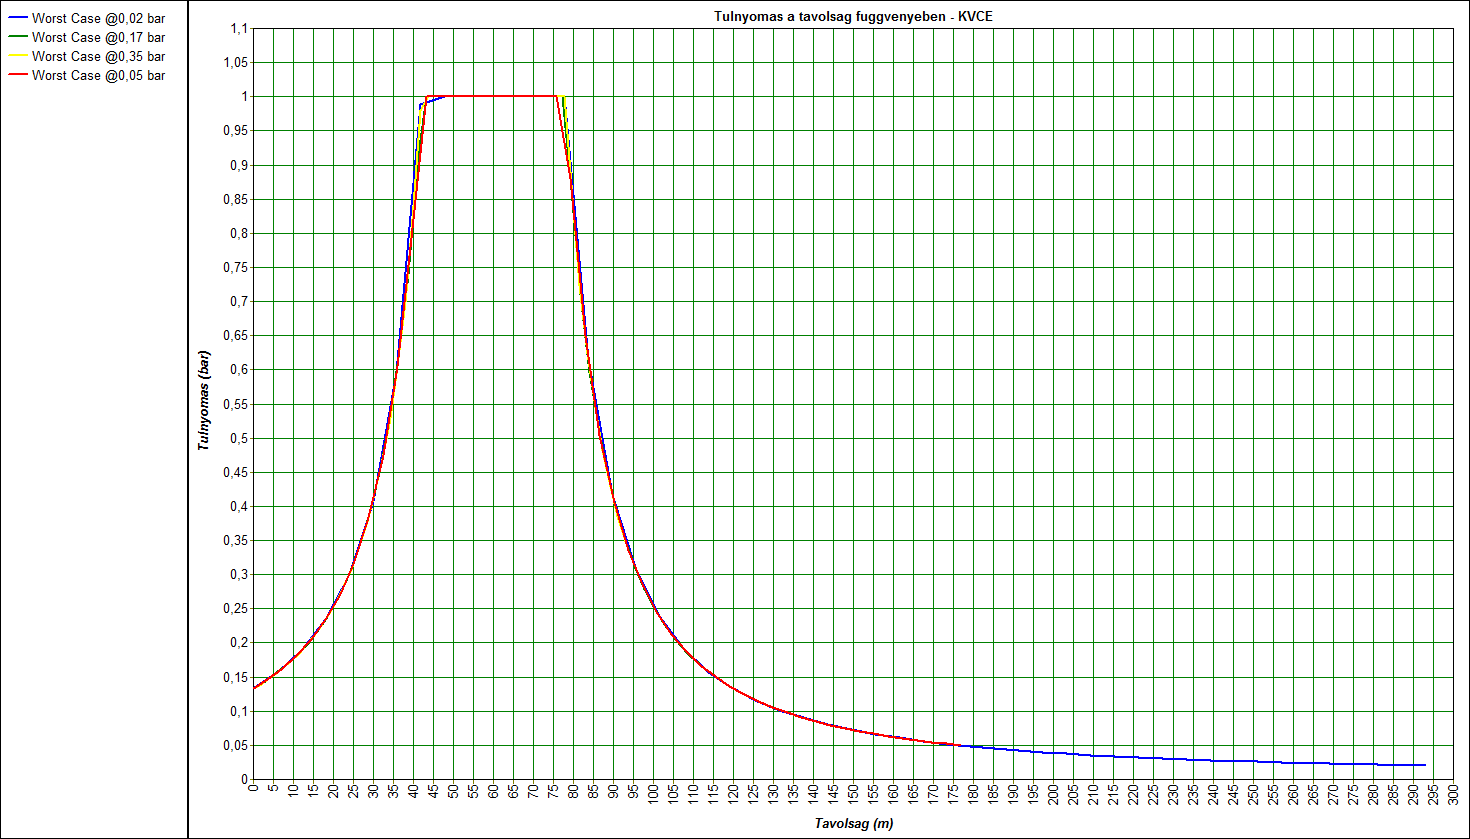
Task: Click the red line swatch in legend
Action: [x=18, y=75]
